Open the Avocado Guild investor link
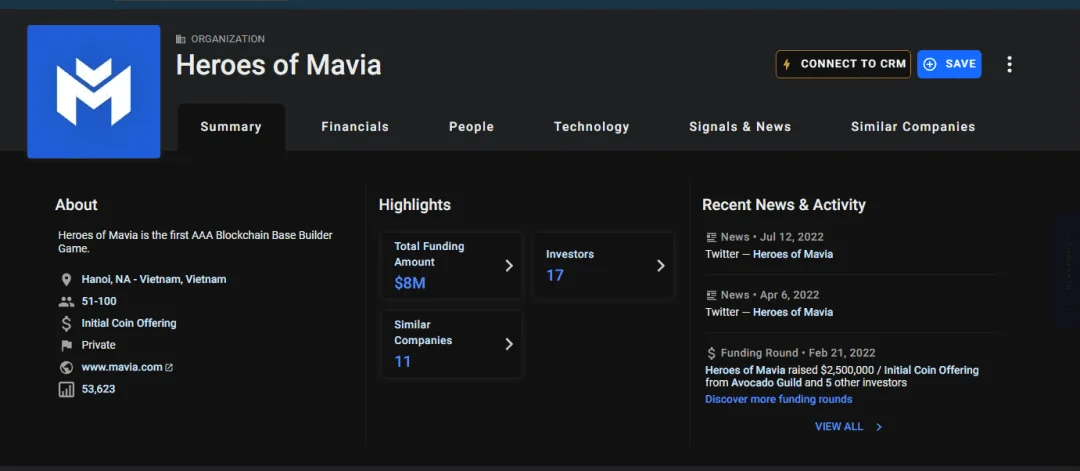 [767, 383]
